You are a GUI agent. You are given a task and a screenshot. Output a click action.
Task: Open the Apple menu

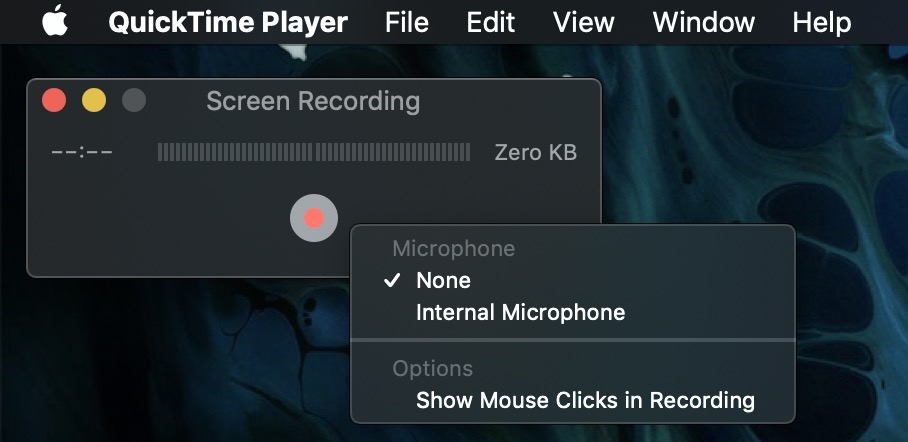[56, 22]
